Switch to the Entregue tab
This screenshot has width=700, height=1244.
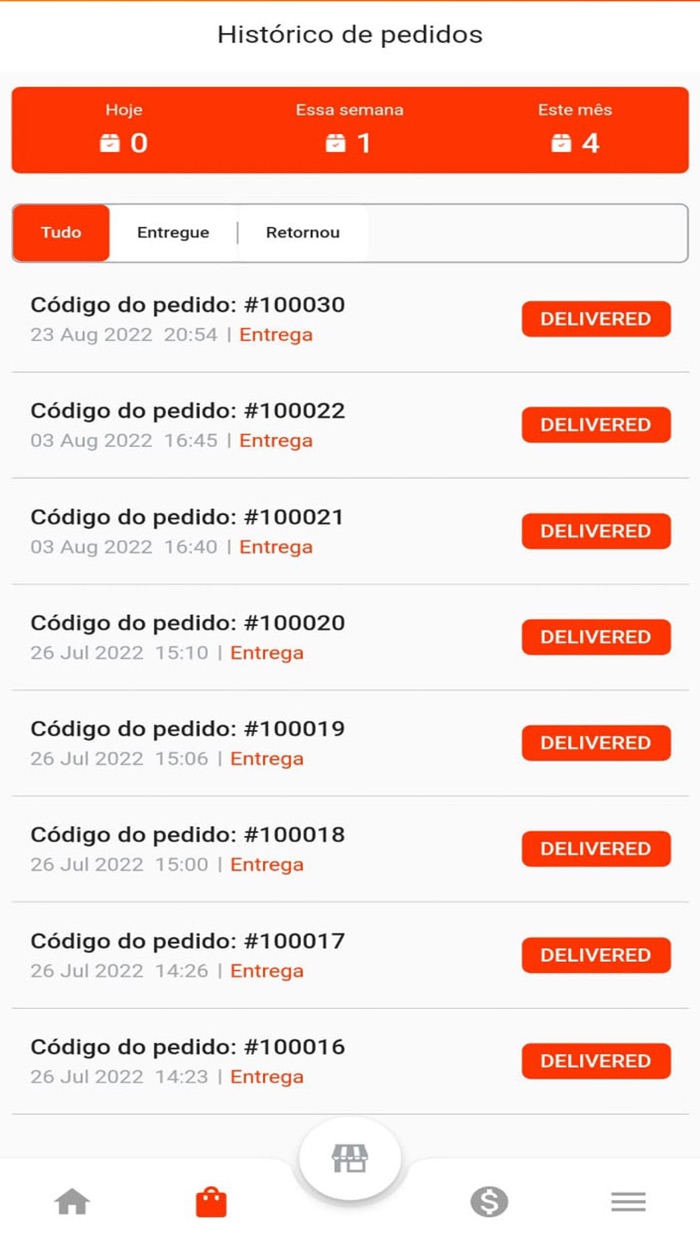173,233
